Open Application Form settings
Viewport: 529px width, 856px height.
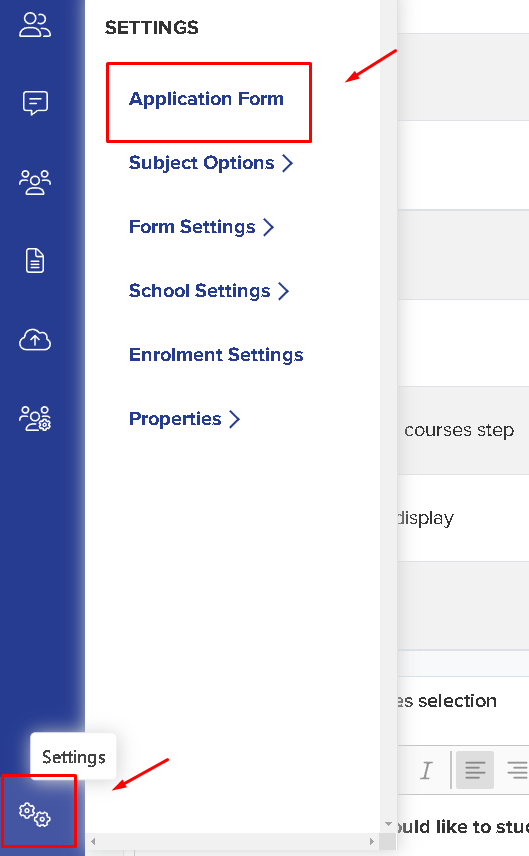(x=206, y=99)
